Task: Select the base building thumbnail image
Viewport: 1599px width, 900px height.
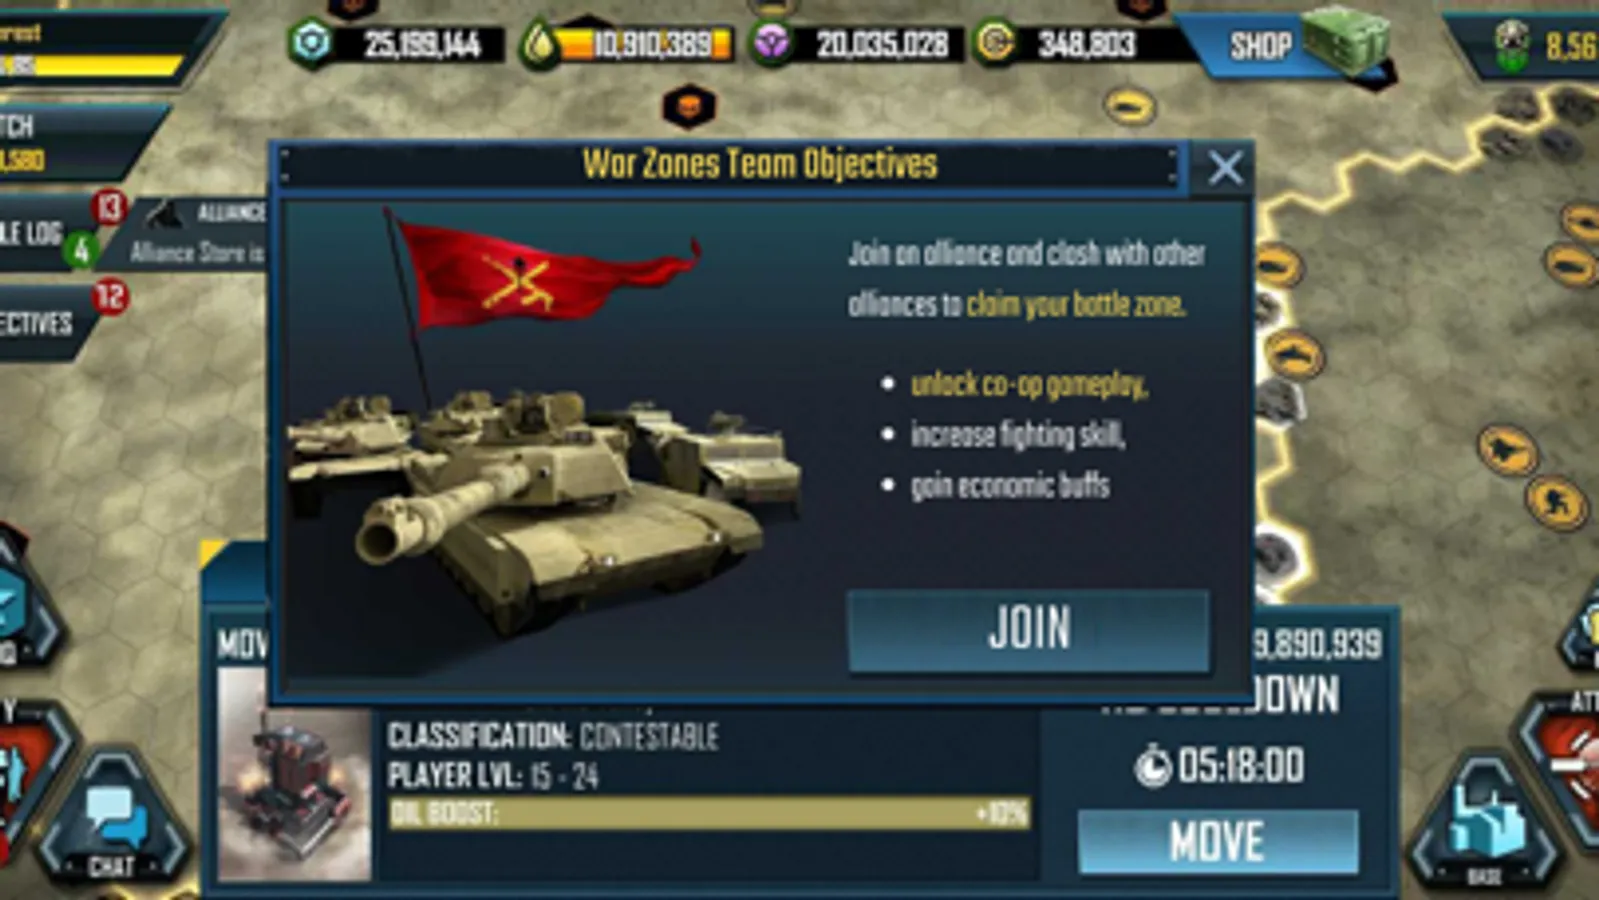Action: (294, 775)
